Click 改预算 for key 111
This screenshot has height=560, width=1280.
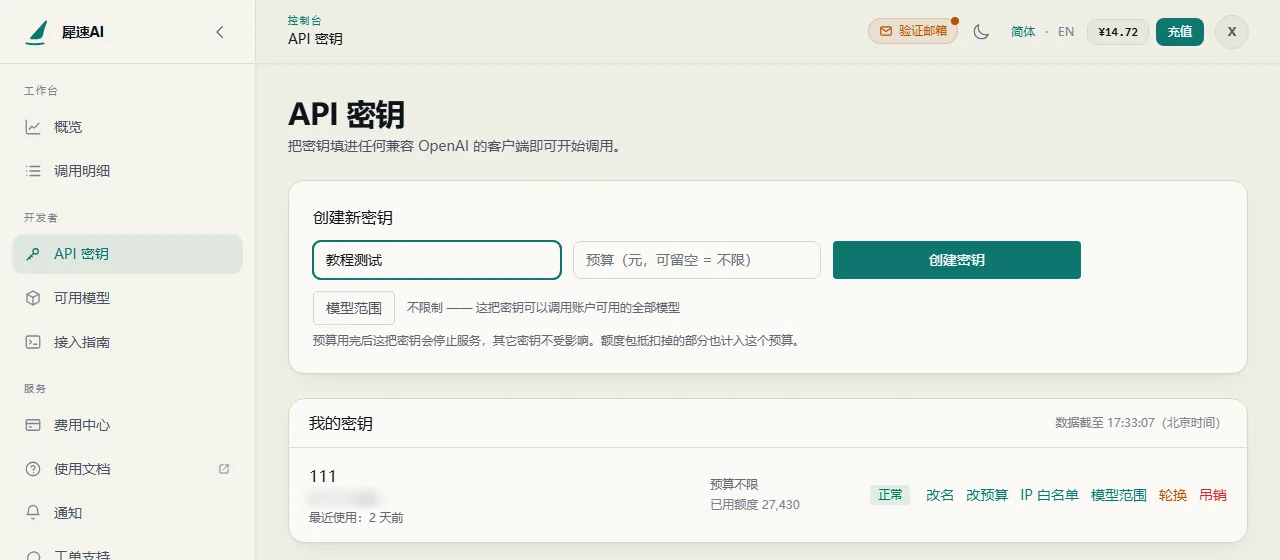point(987,495)
